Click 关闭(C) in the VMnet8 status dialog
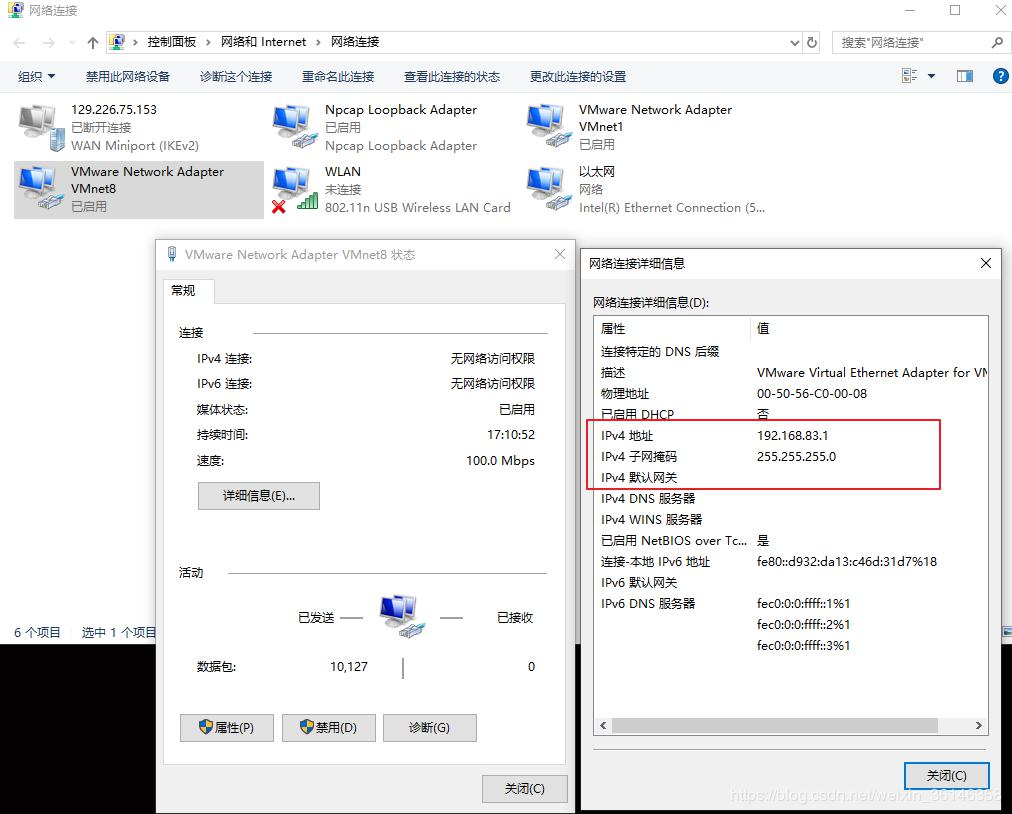Image resolution: width=1012 pixels, height=814 pixels. point(525,789)
